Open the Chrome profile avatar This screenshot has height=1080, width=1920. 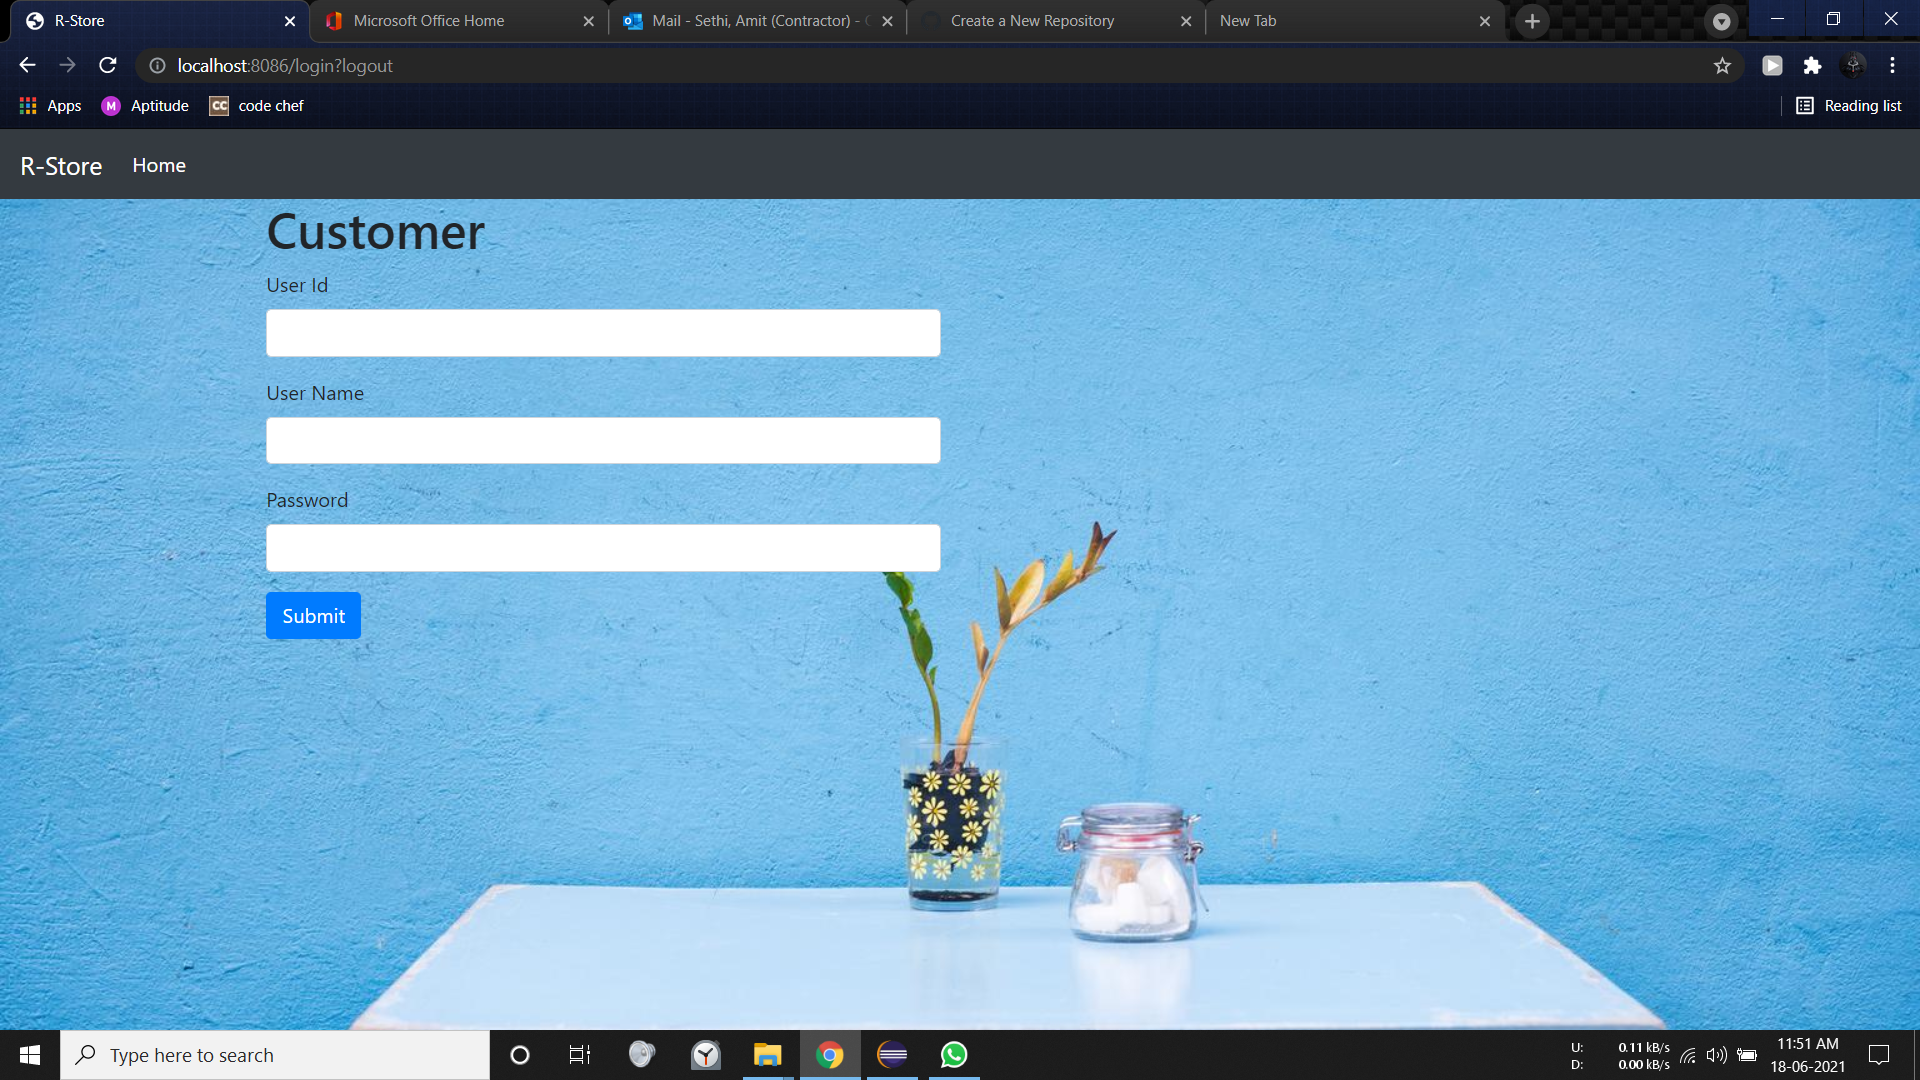(x=1853, y=65)
